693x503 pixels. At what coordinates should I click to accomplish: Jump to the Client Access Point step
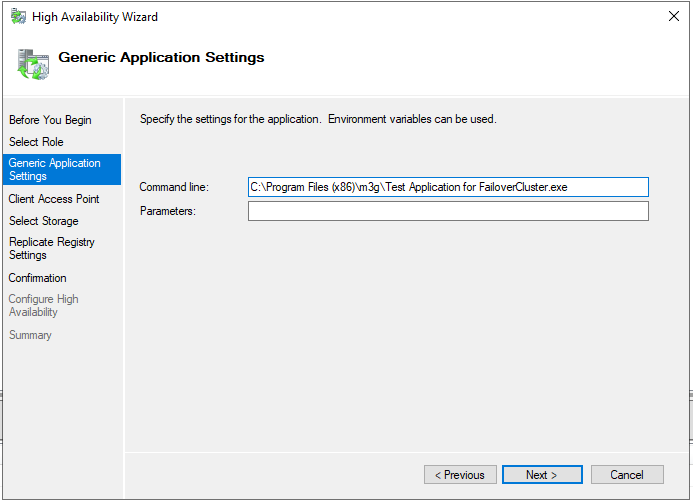(x=54, y=199)
